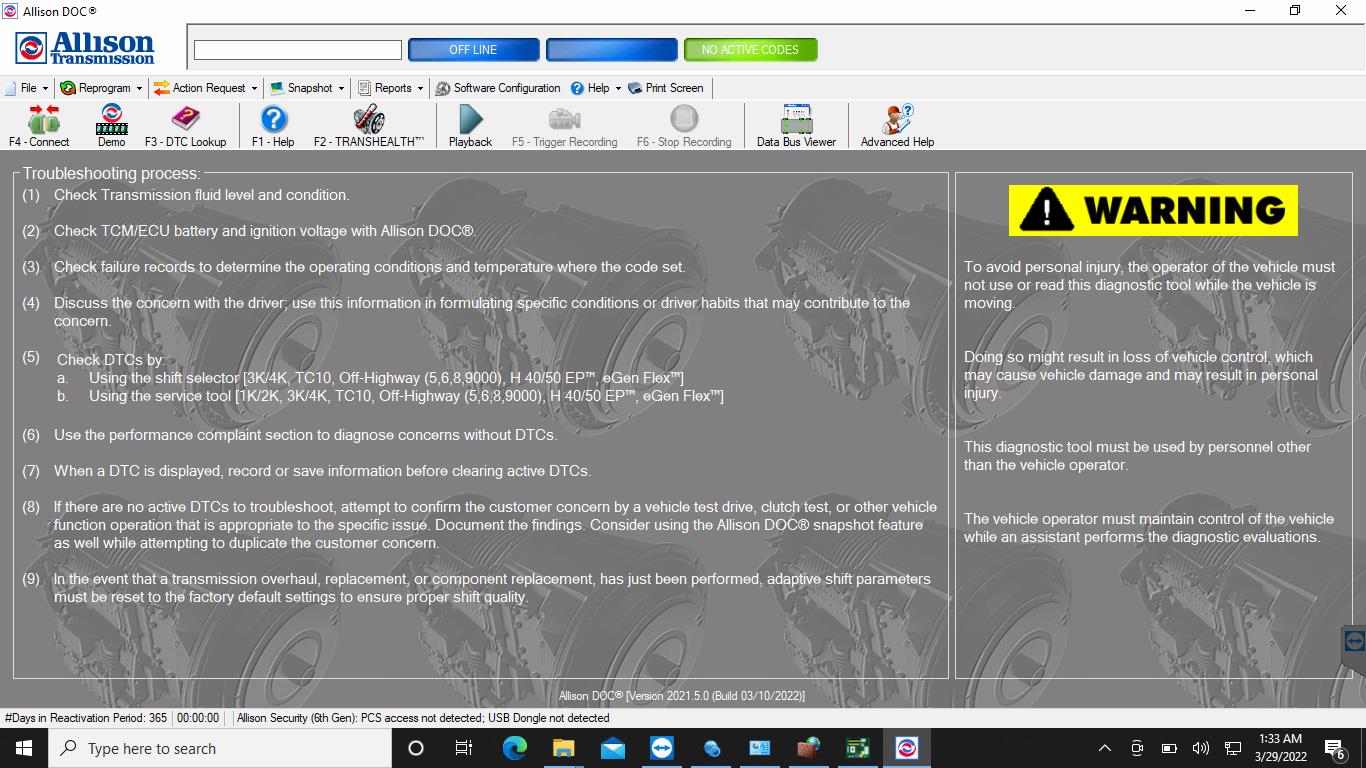
Task: Open Cortana from the taskbar
Action: tap(416, 748)
